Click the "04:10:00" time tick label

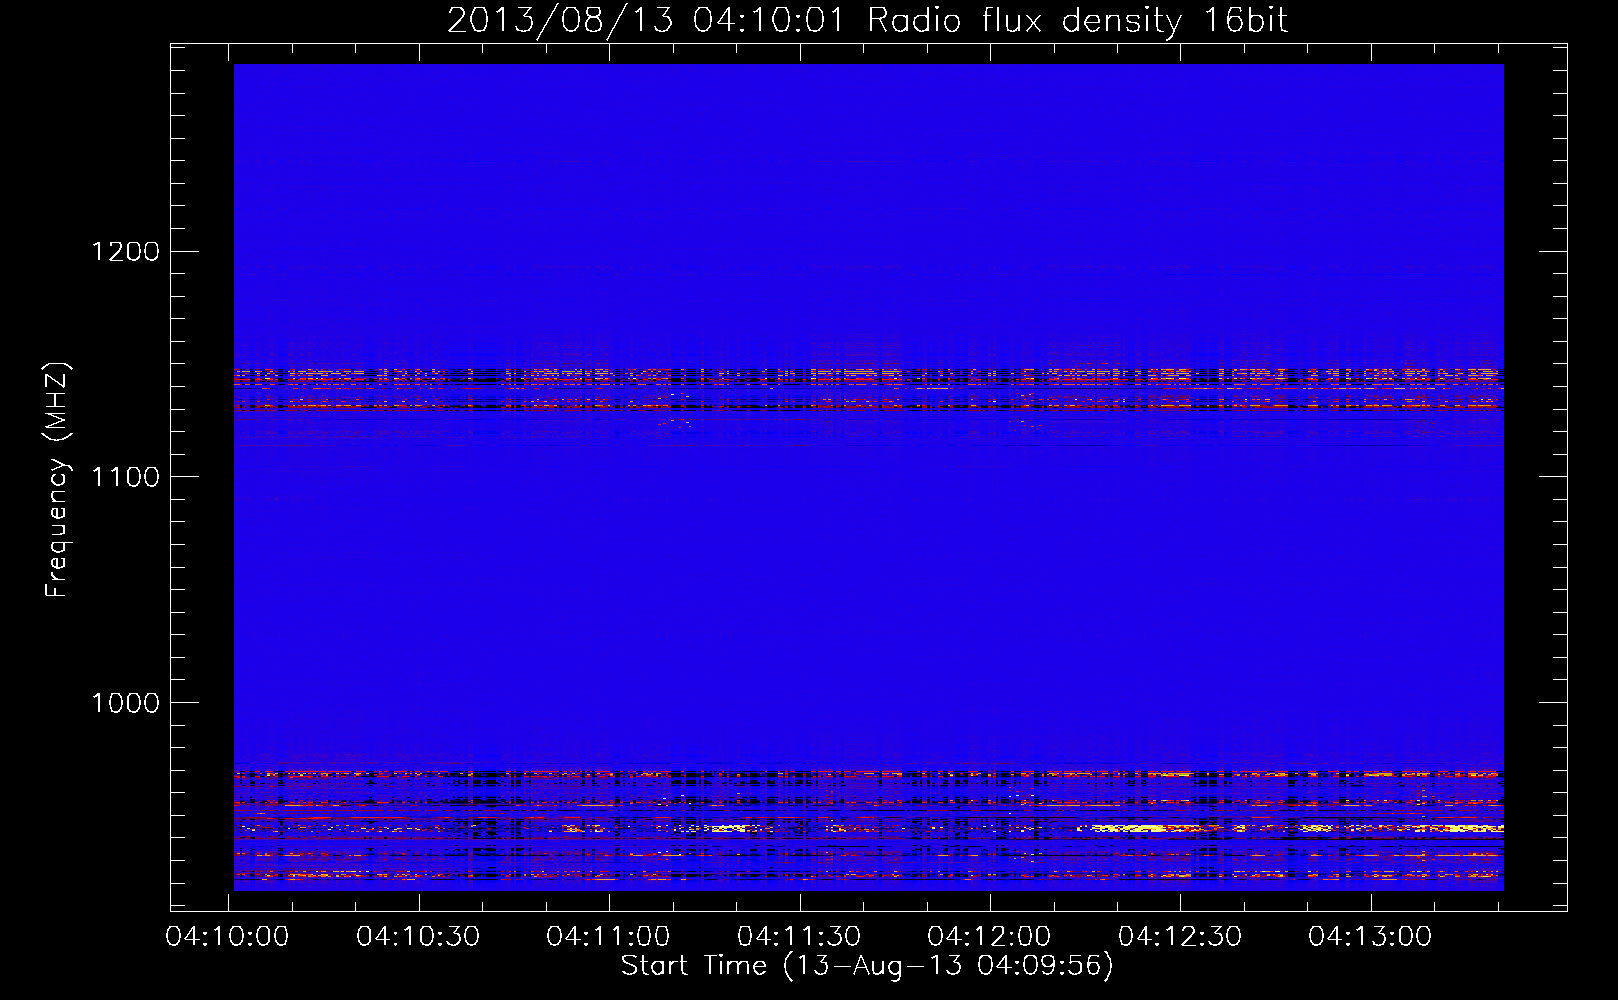point(228,937)
